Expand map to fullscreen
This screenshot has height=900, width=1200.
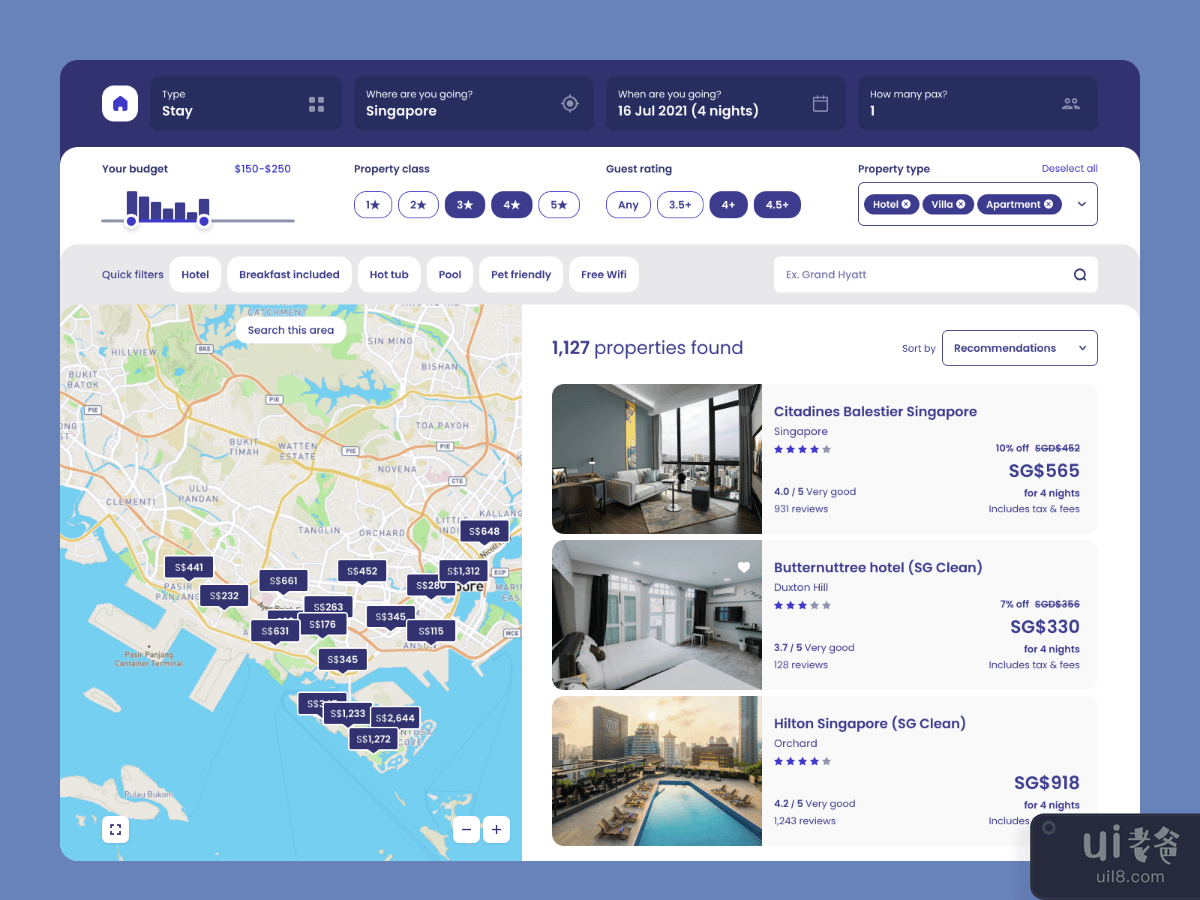pyautogui.click(x=115, y=829)
